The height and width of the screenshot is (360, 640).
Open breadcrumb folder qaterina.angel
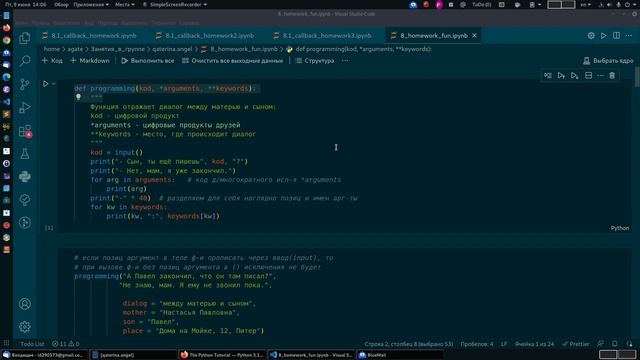click(x=172, y=49)
